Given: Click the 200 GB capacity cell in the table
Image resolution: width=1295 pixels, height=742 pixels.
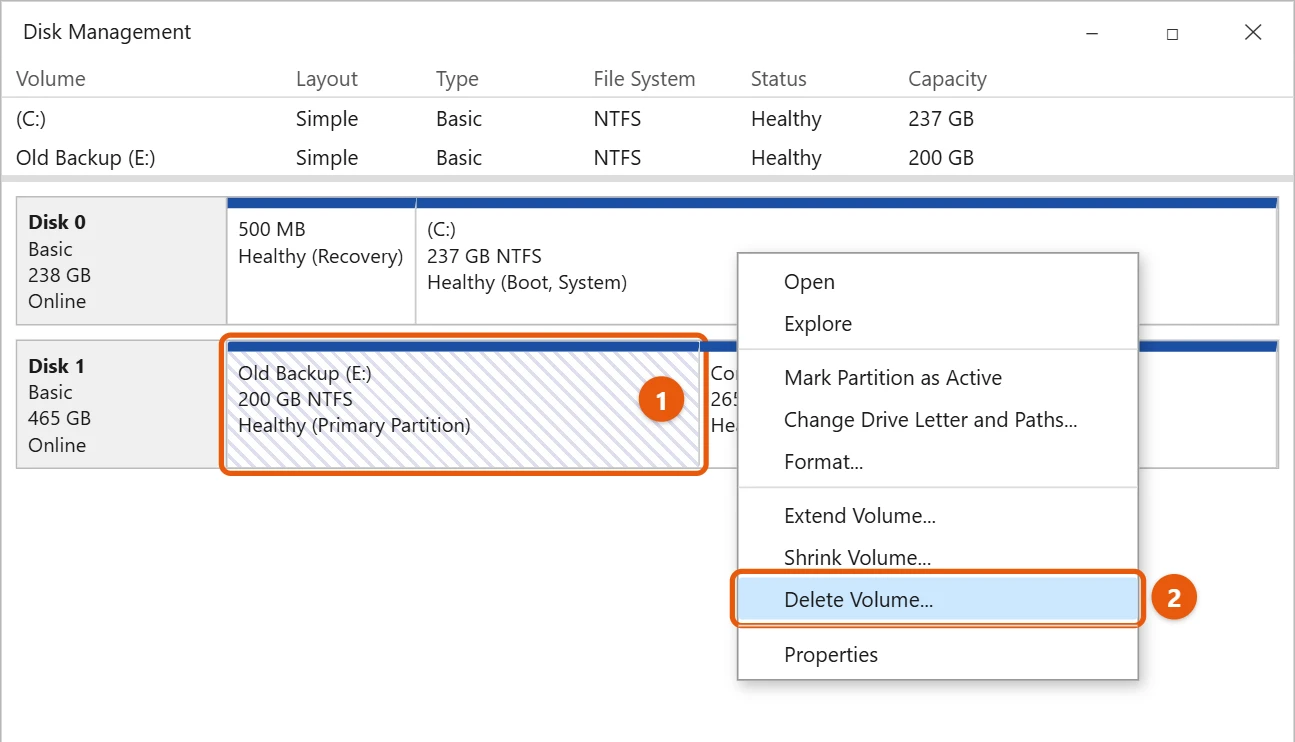Looking at the screenshot, I should click(x=941, y=158).
